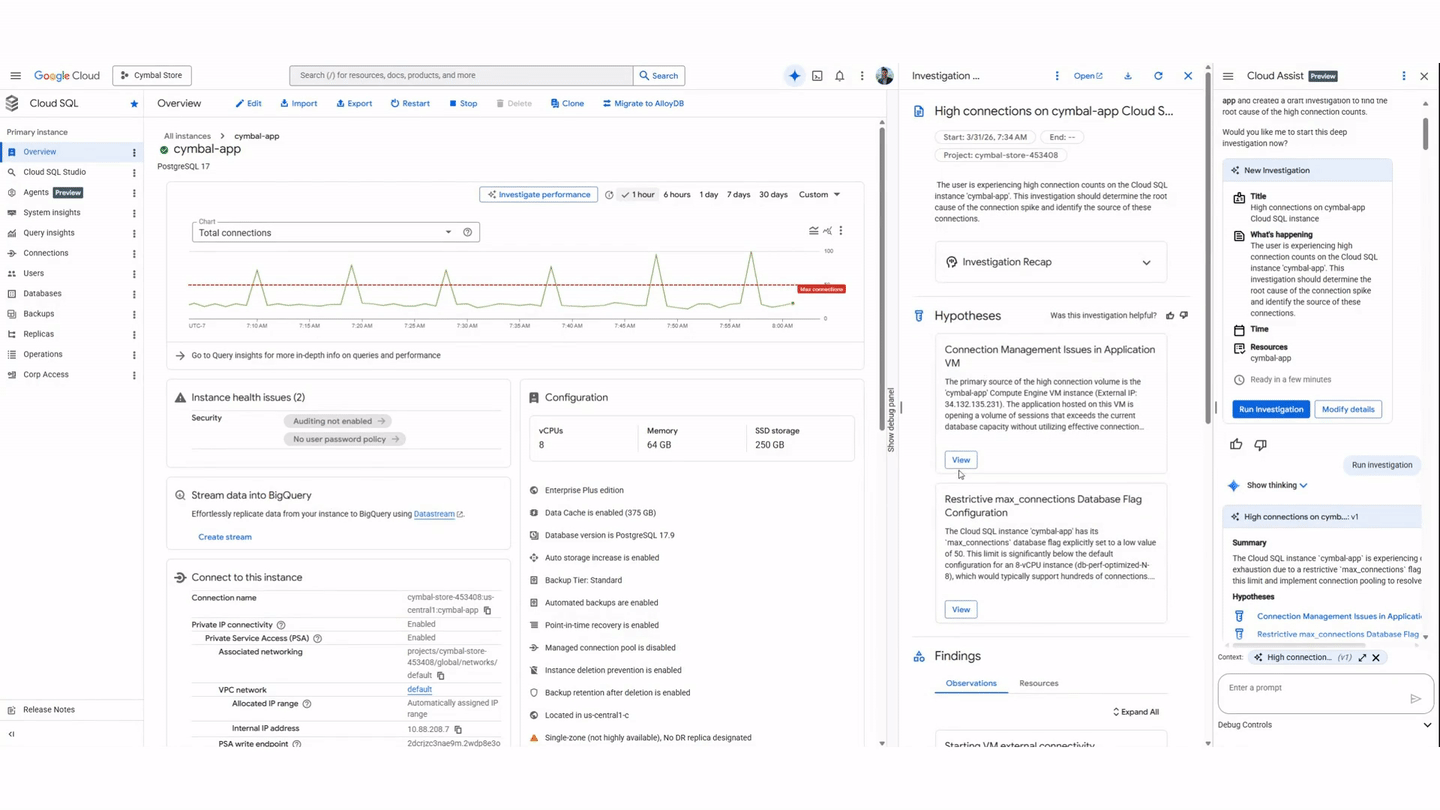Collapse the left navigation sidebar
Image resolution: width=1440 pixels, height=810 pixels.
pyautogui.click(x=12, y=734)
